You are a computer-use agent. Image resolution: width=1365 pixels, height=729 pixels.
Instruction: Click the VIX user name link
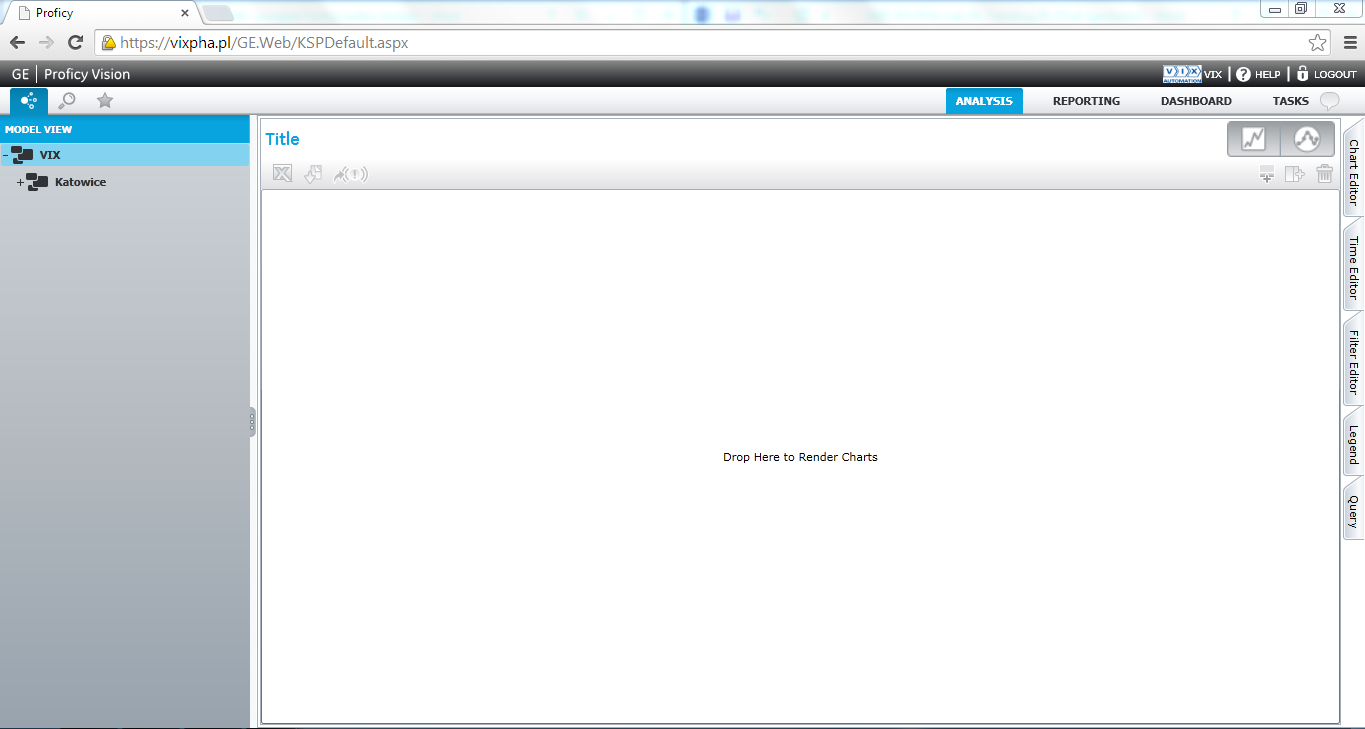click(x=1213, y=74)
